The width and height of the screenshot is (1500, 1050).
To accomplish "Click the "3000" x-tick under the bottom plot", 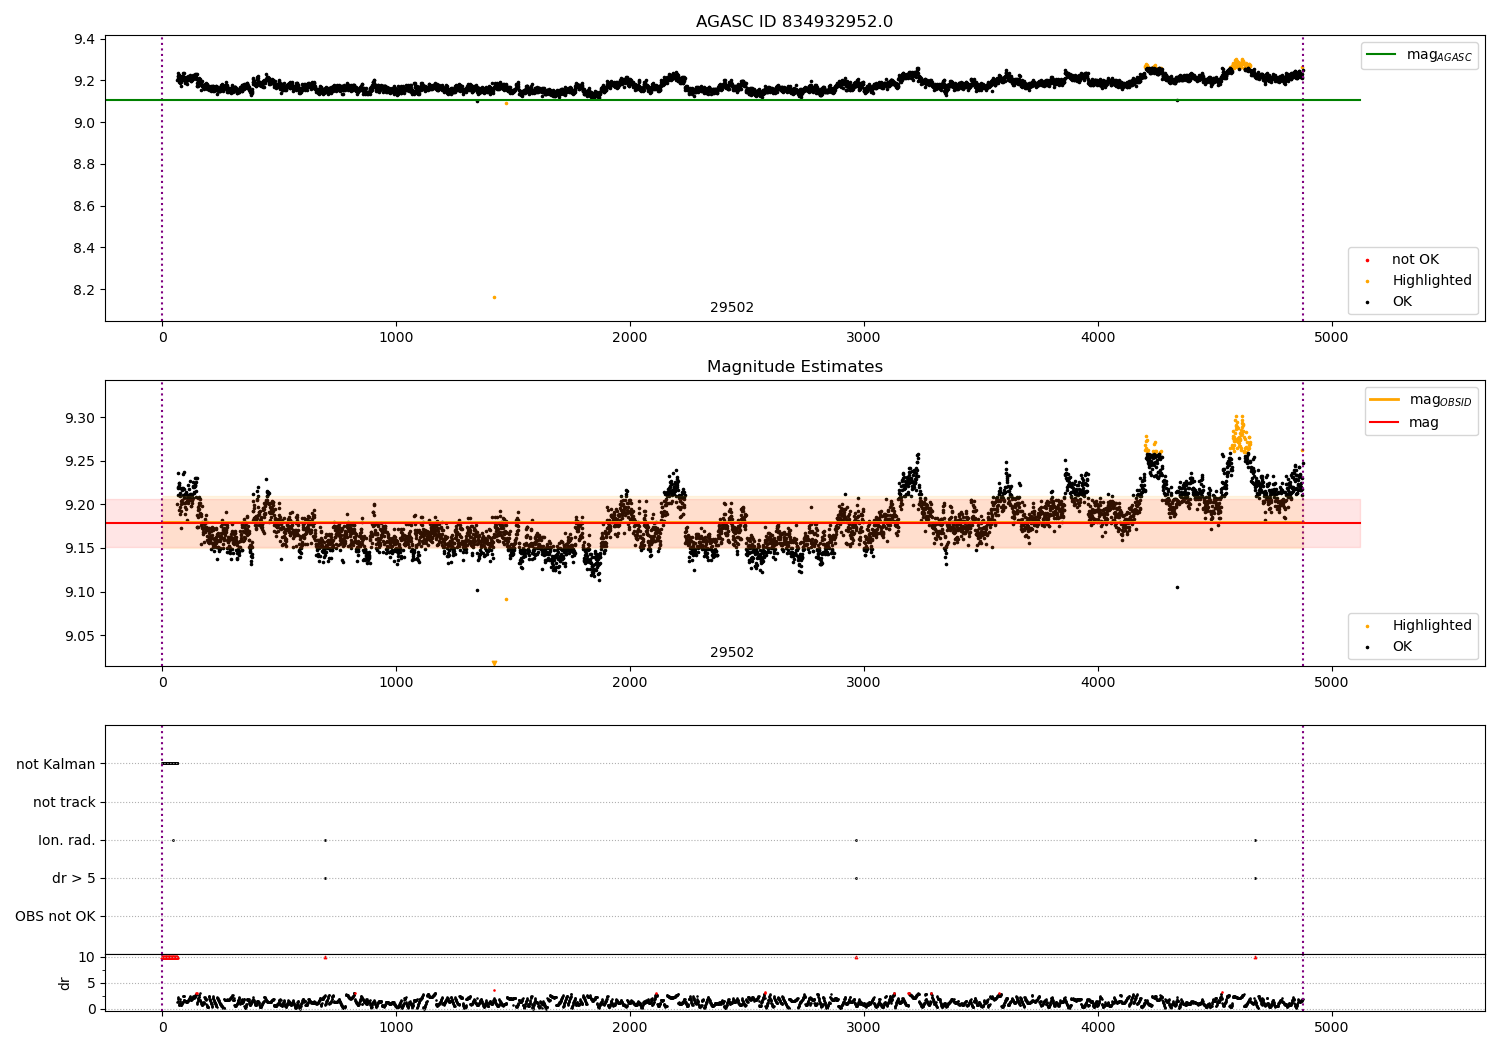I will click(x=864, y=1028).
